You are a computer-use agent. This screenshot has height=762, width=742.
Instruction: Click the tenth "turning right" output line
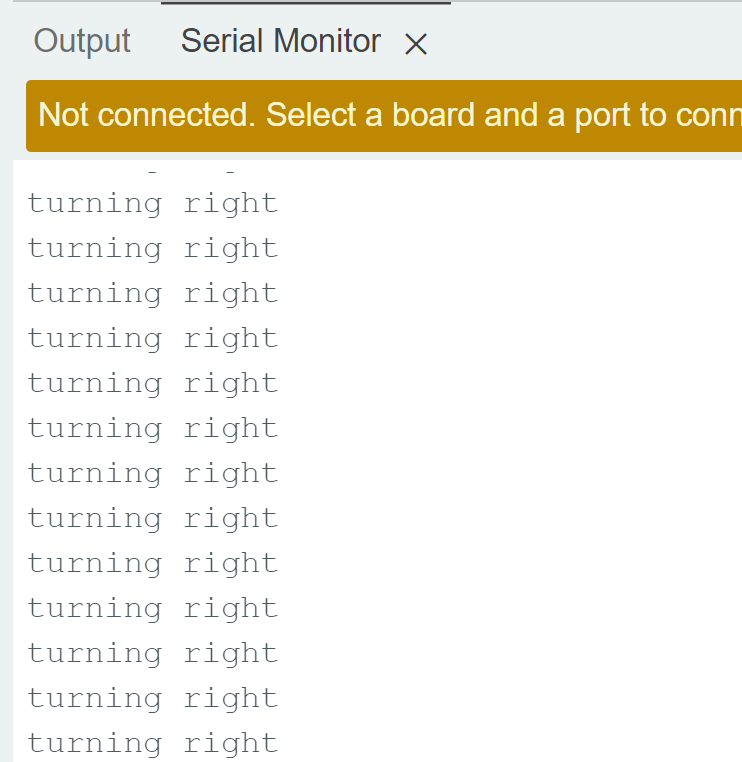pyautogui.click(x=152, y=609)
